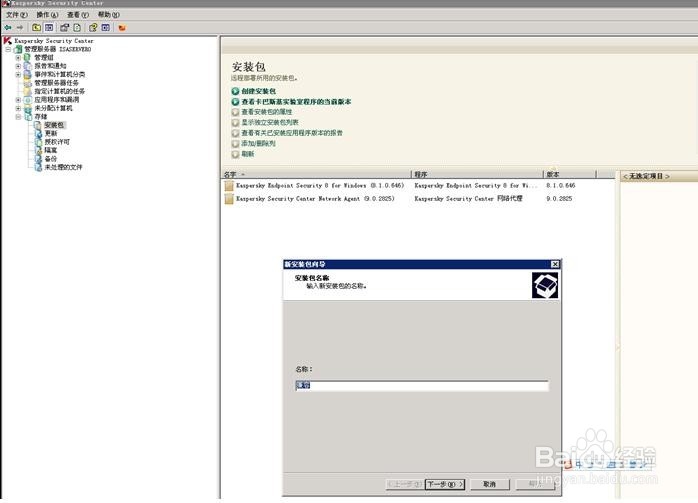The width and height of the screenshot is (698, 503).
Task: Go back with the toolbar back arrow
Action: tap(8, 28)
